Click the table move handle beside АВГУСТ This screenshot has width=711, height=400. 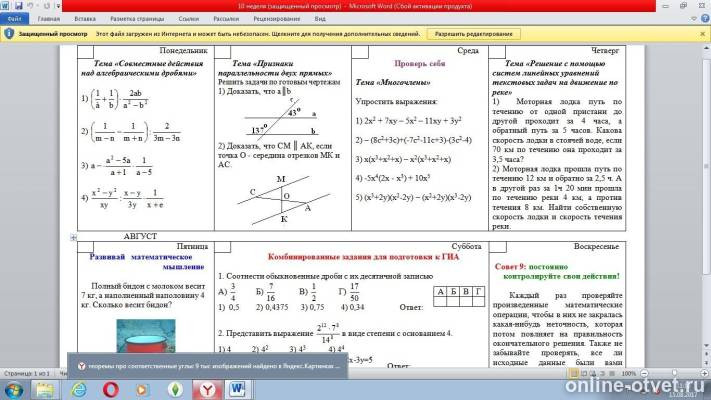[x=73, y=237]
